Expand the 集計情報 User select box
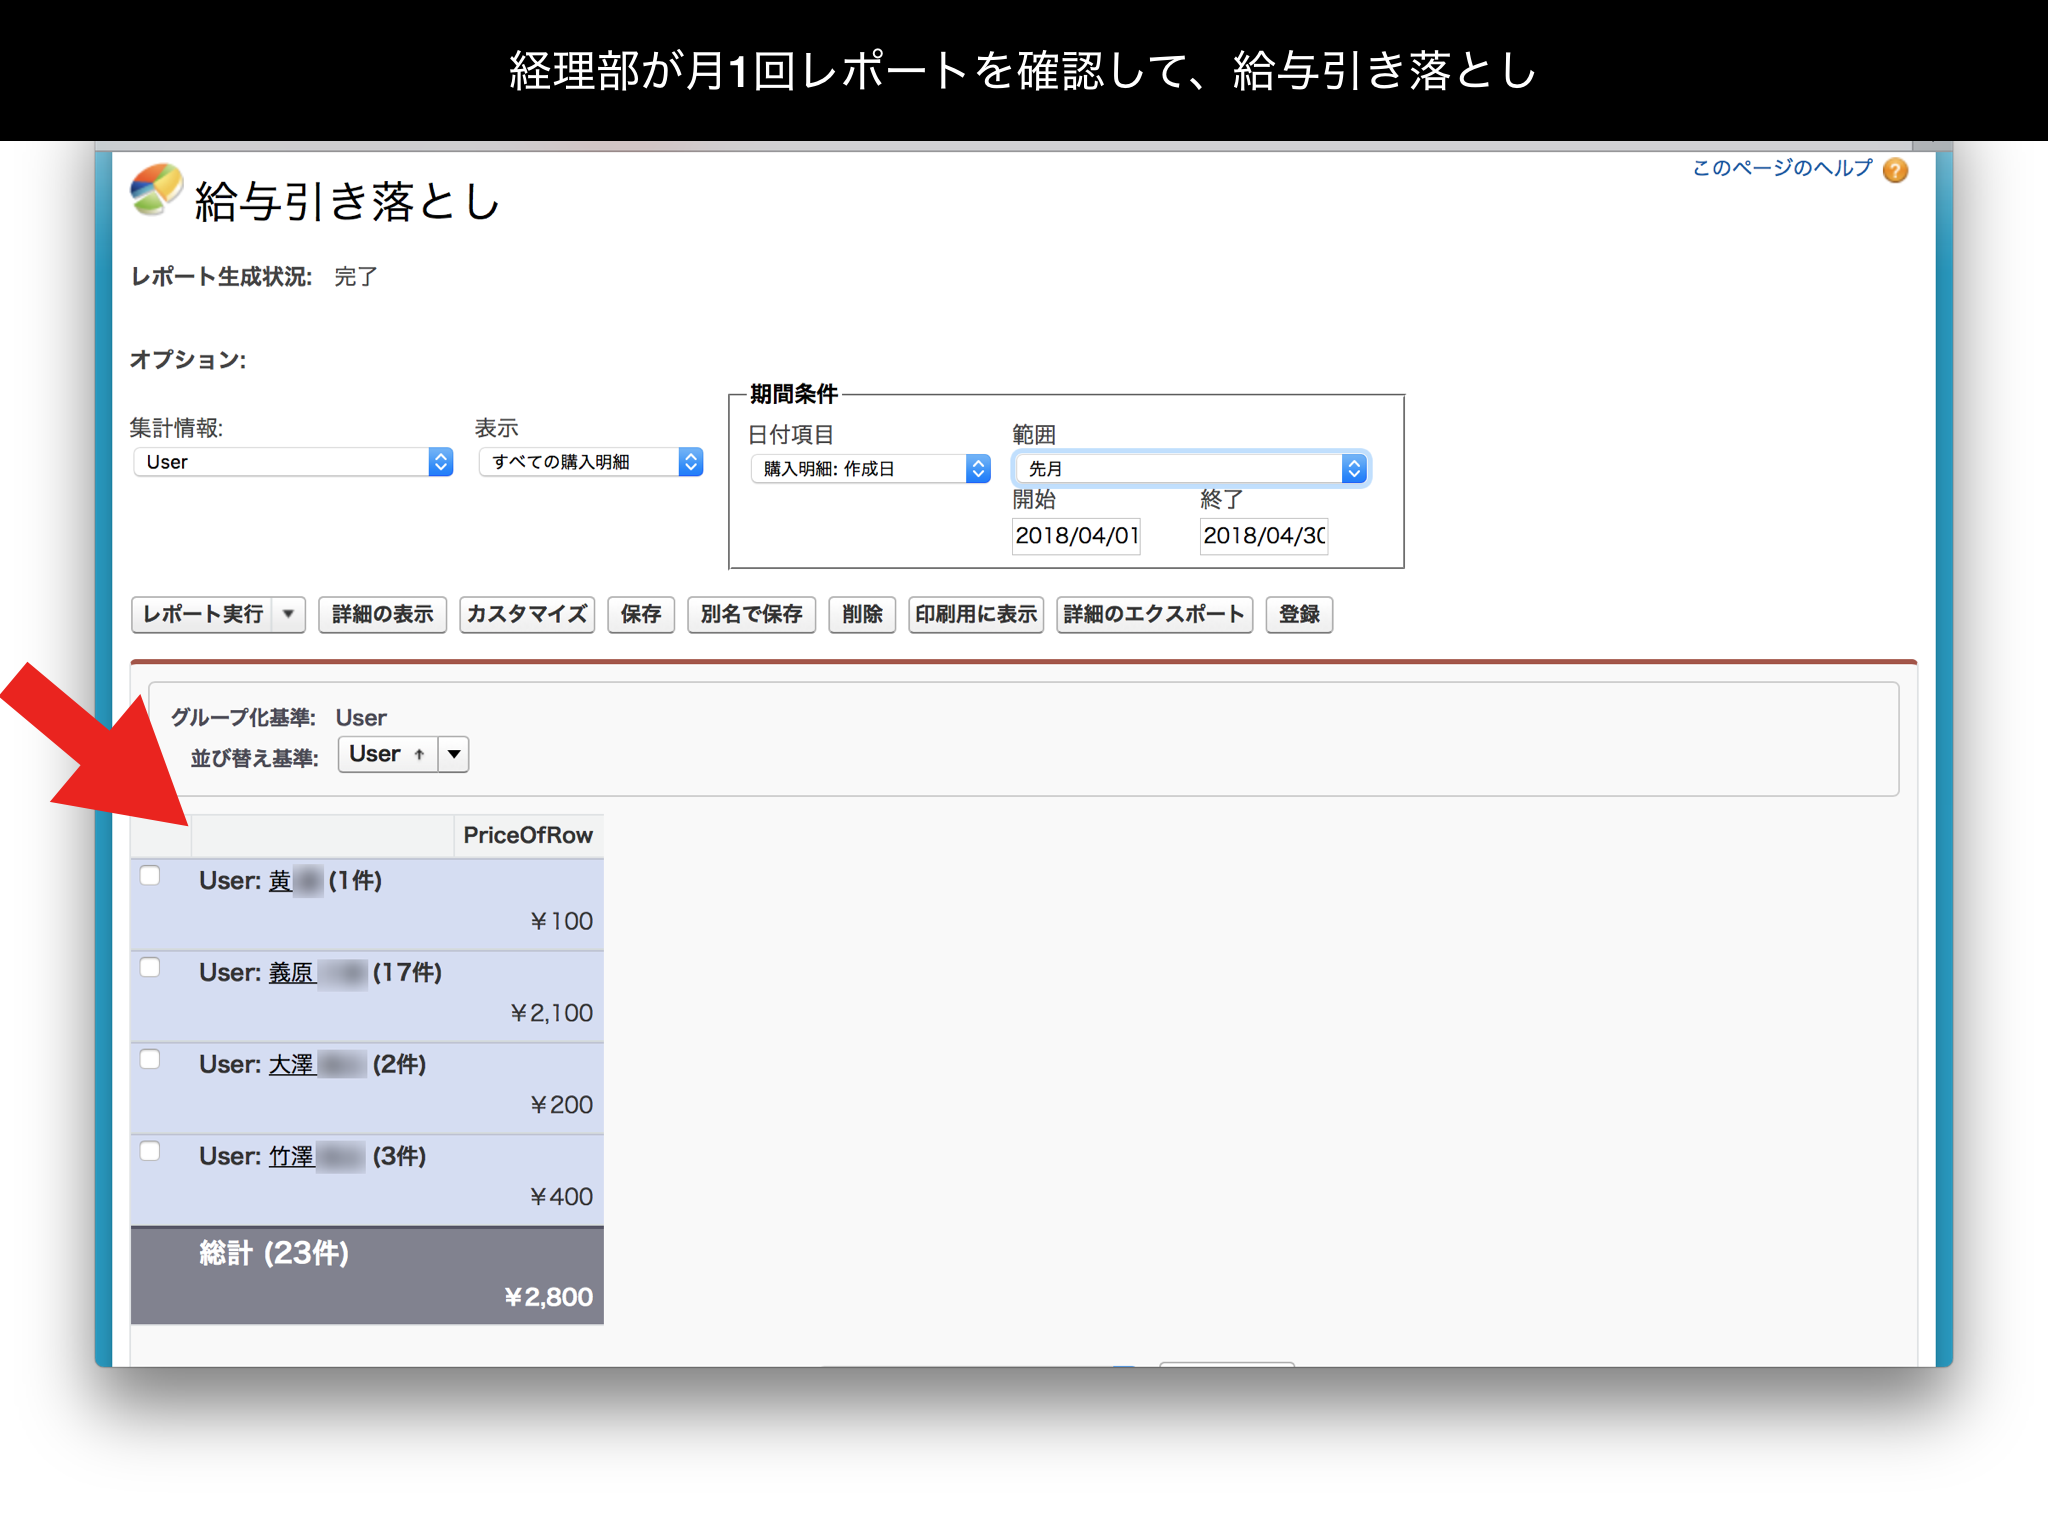2048x1536 pixels. [292, 462]
